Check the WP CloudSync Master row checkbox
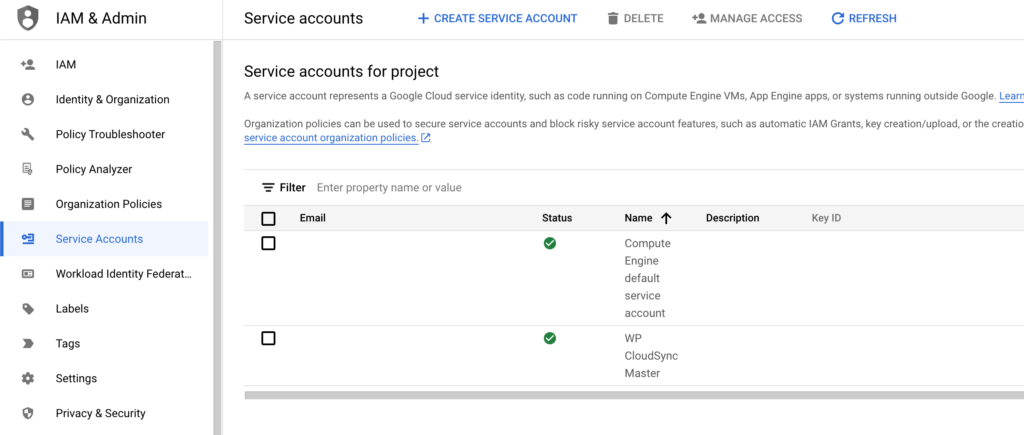Screen dimensions: 1024x435 268,338
